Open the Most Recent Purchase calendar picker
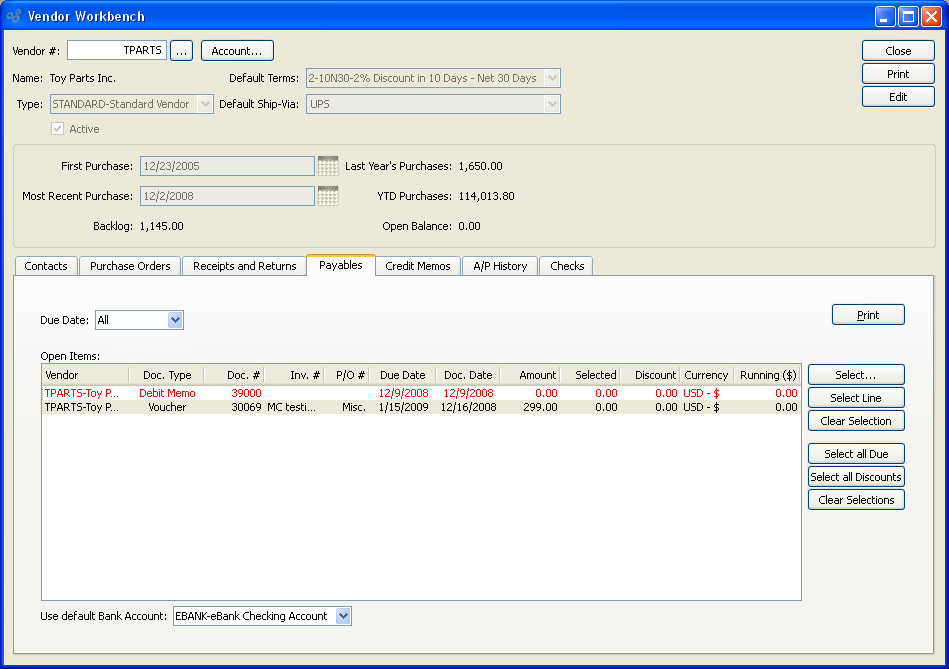 coord(327,196)
